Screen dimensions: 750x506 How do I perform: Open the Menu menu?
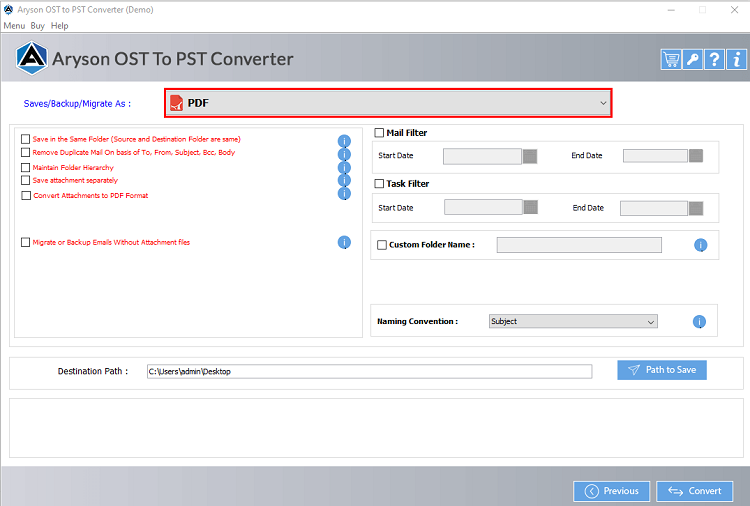[x=14, y=26]
